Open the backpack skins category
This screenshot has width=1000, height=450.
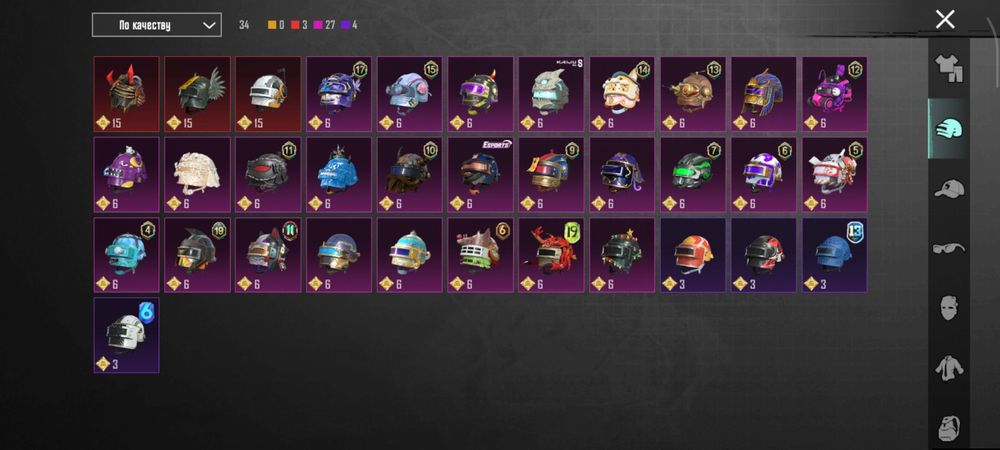click(948, 427)
